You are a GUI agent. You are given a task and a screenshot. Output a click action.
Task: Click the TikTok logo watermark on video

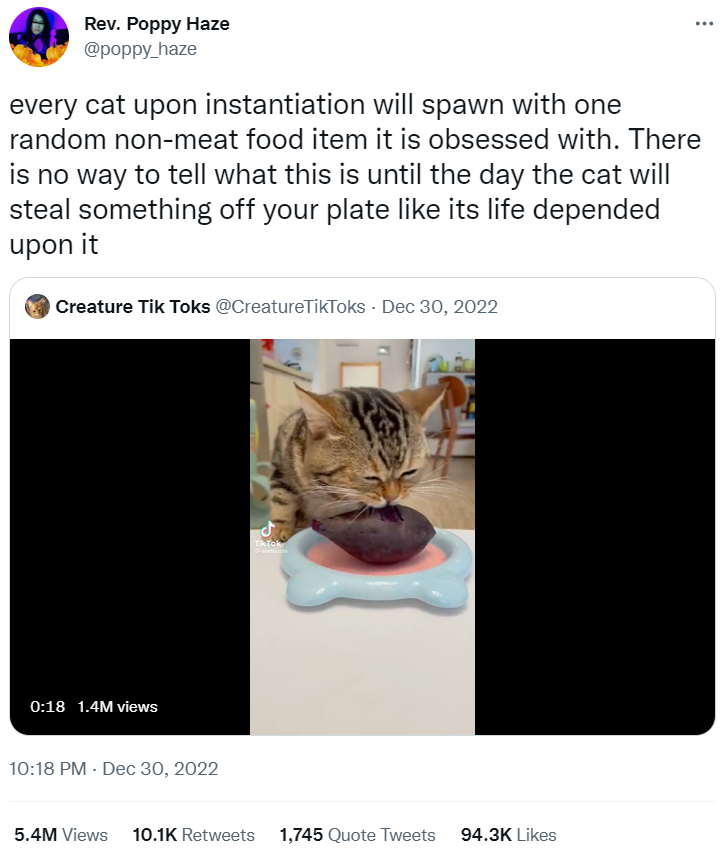coord(268,537)
